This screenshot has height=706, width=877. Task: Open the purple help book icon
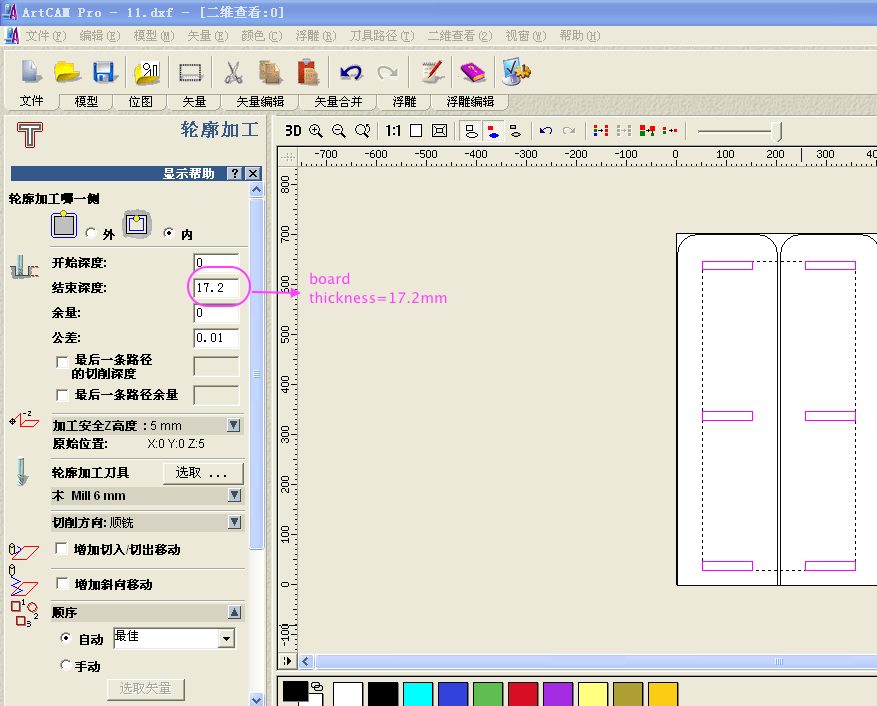click(473, 72)
